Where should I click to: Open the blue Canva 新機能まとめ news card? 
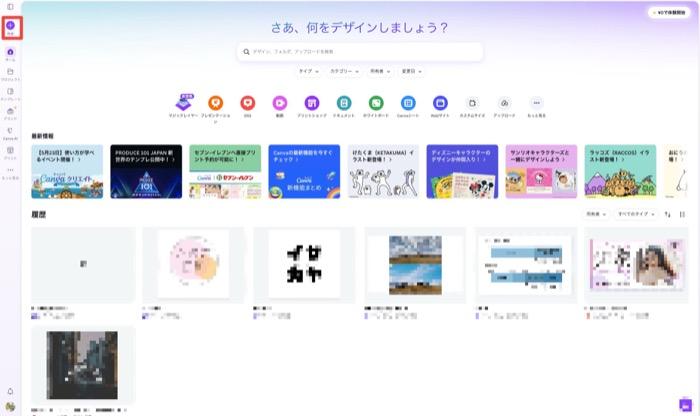(x=304, y=171)
